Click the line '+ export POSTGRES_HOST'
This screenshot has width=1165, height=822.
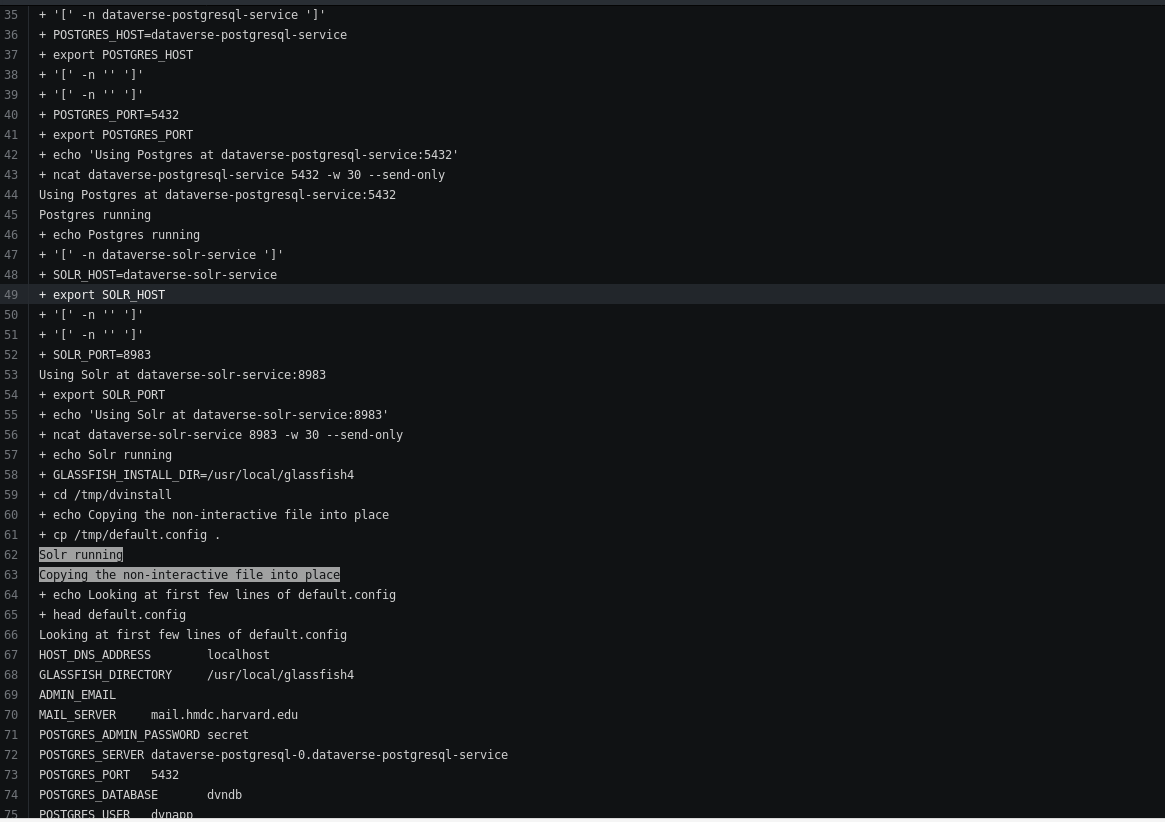coord(116,55)
